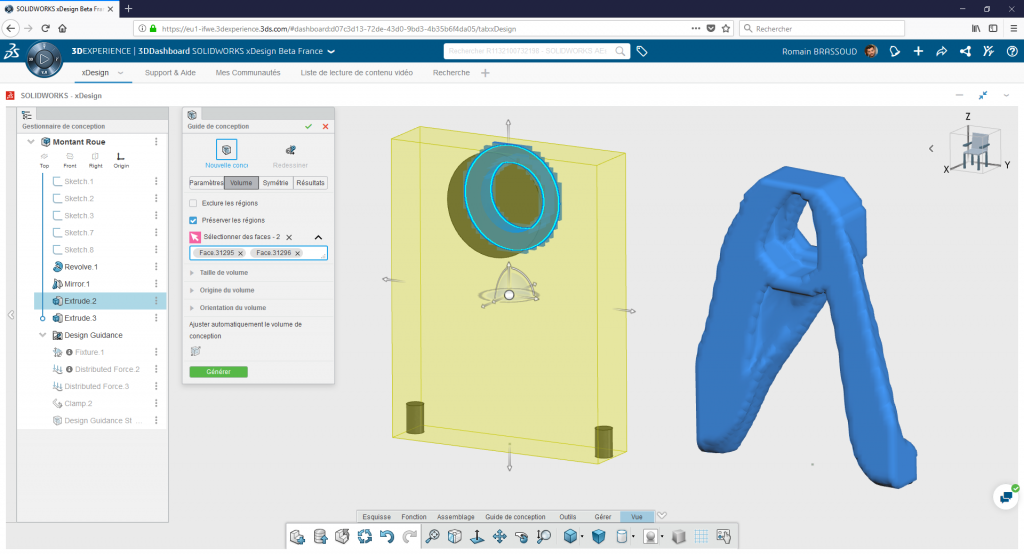Switch to Symétrie tab
Image resolution: width=1024 pixels, height=555 pixels.
(276, 183)
